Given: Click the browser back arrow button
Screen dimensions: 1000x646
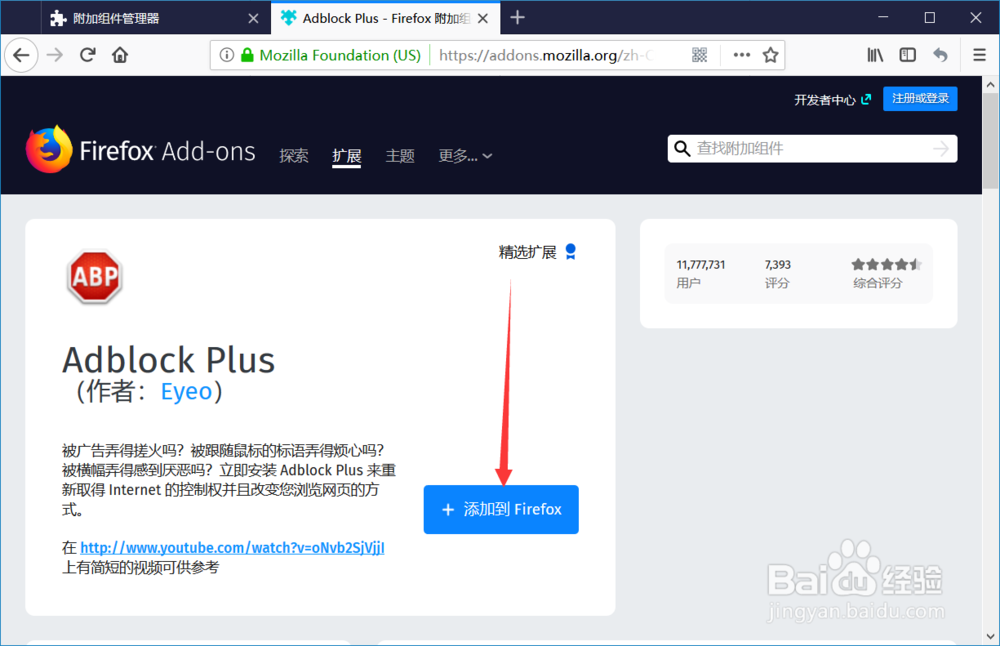Looking at the screenshot, I should click(x=22, y=55).
